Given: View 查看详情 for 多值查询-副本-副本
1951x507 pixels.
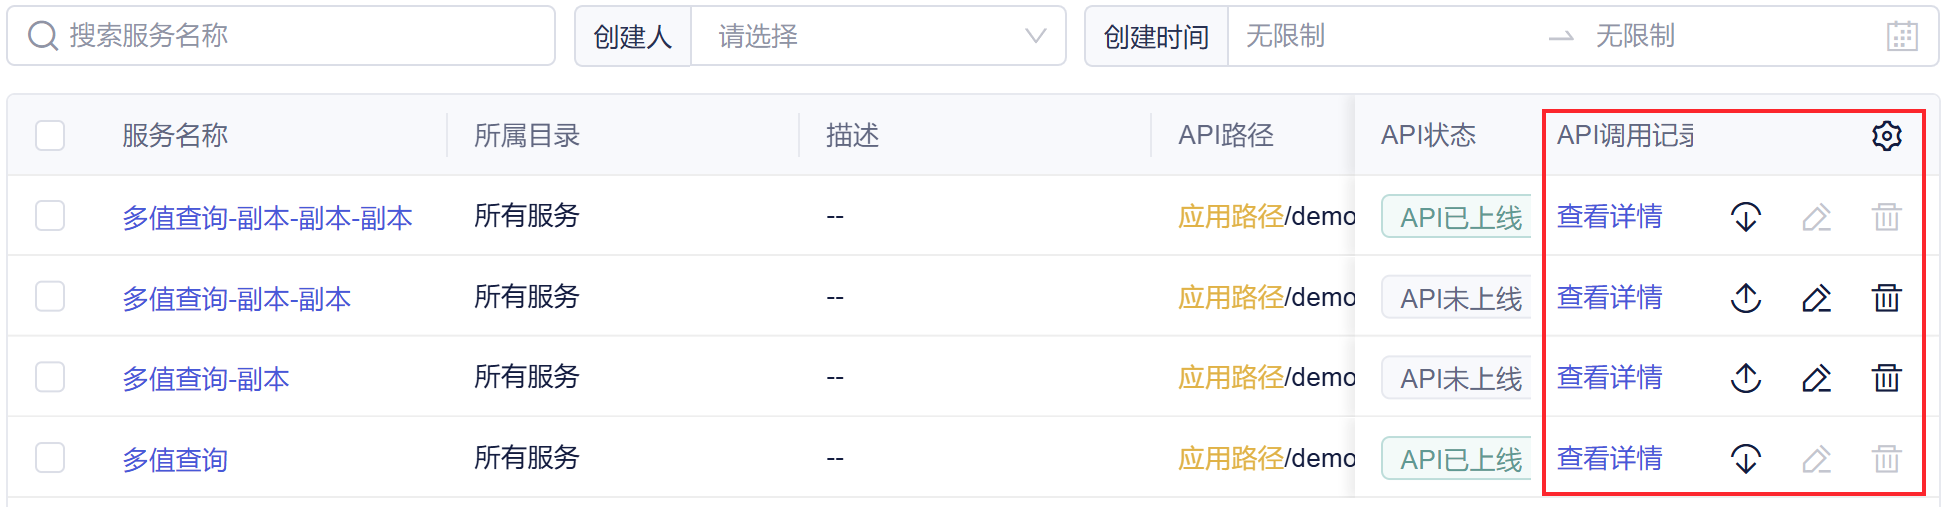Looking at the screenshot, I should [x=1609, y=298].
